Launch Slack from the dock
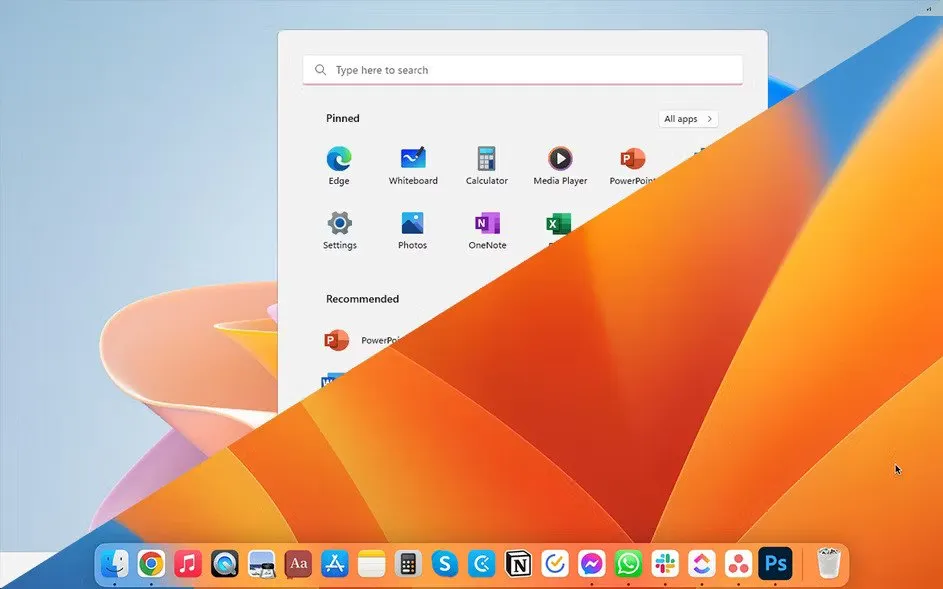The width and height of the screenshot is (943, 589). tap(665, 564)
